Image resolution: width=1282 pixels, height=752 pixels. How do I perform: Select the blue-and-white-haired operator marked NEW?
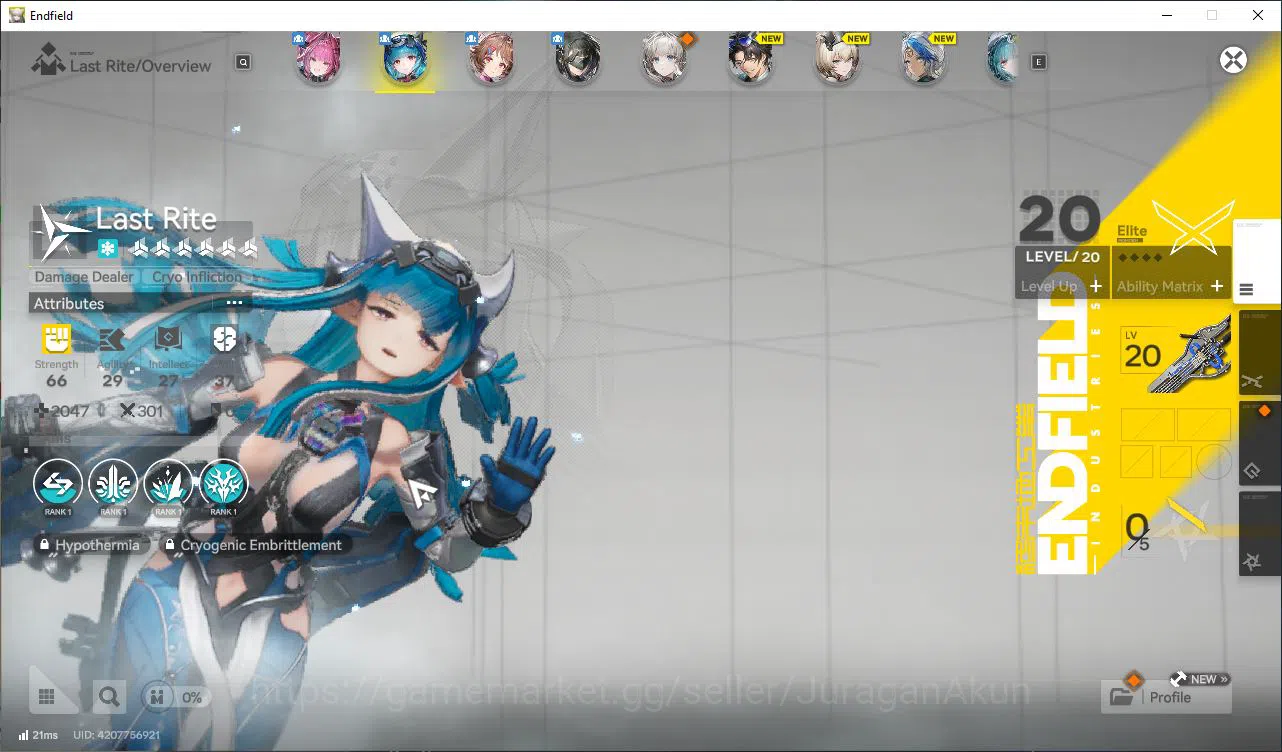[x=923, y=60]
